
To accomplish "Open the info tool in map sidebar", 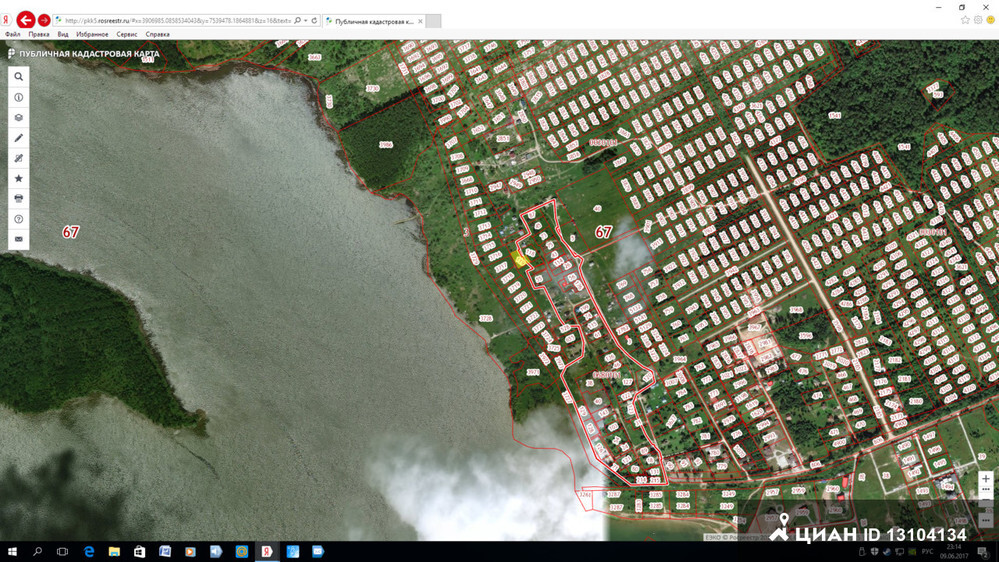I will click(18, 97).
